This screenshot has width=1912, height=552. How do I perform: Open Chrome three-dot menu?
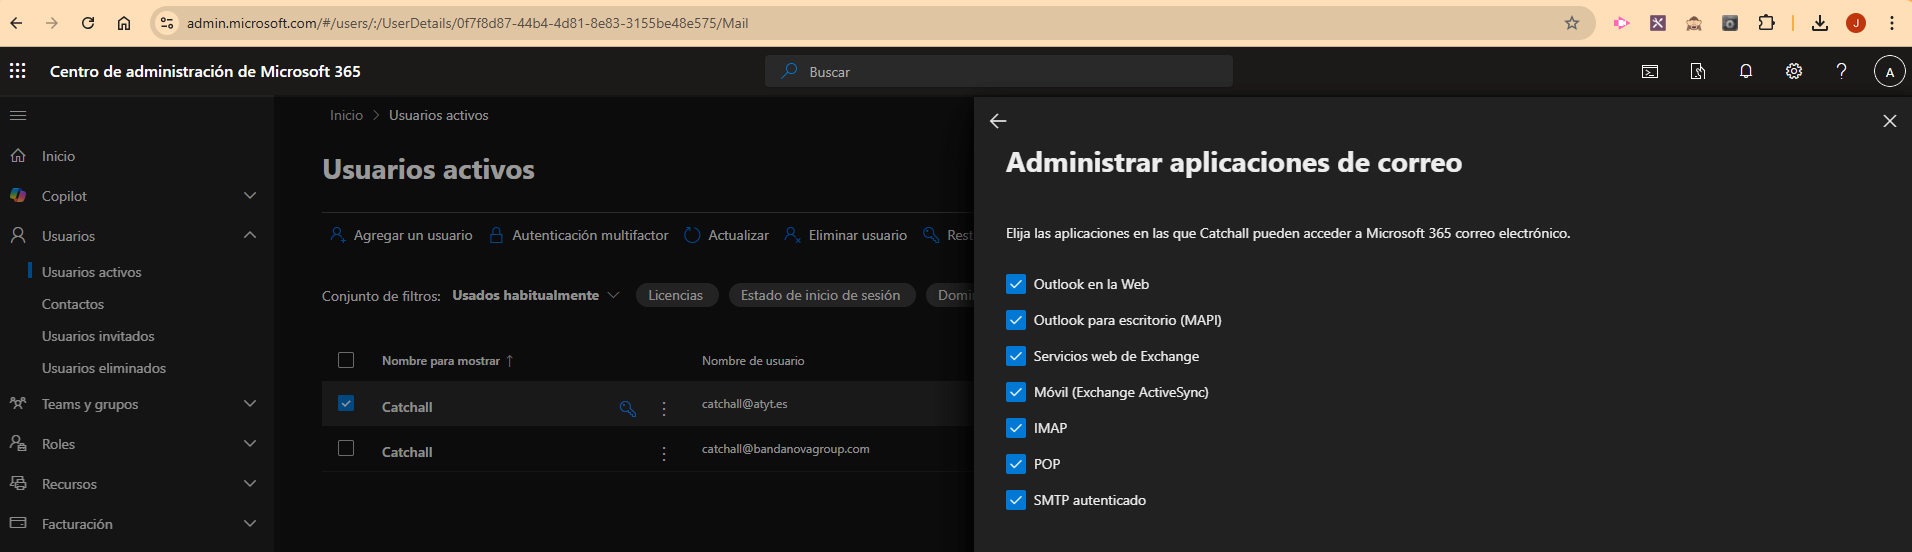click(x=1892, y=23)
